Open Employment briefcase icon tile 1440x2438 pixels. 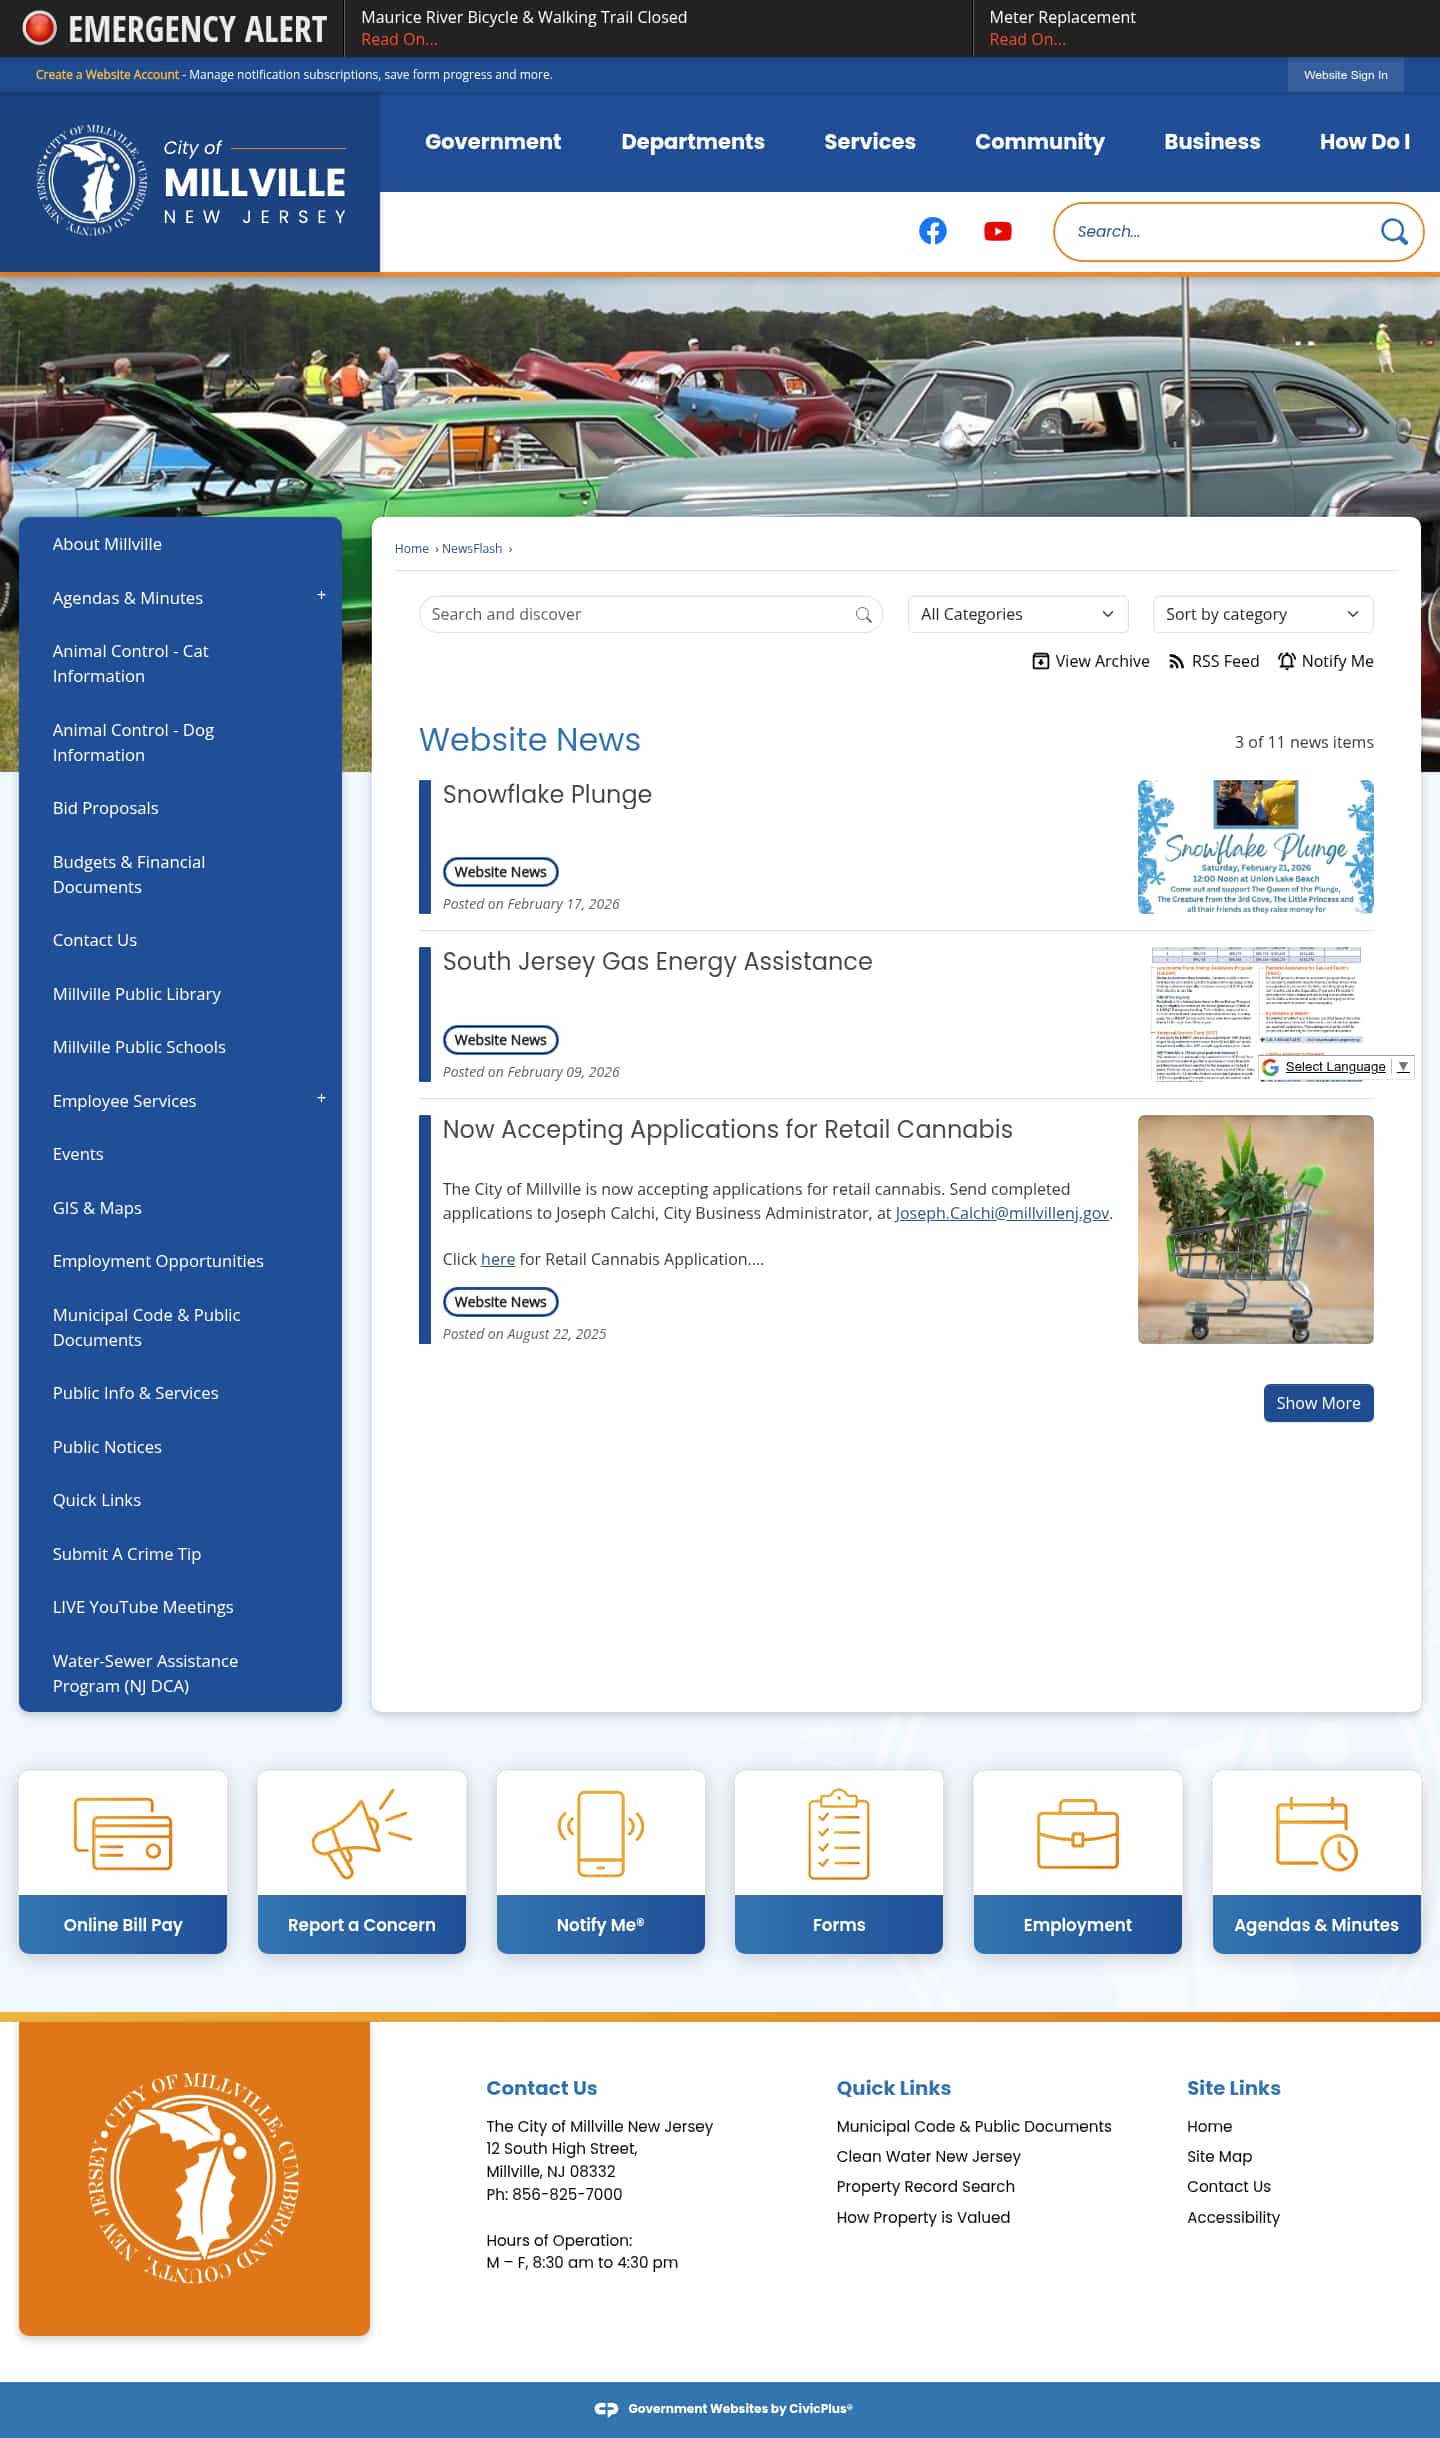pyautogui.click(x=1077, y=1833)
